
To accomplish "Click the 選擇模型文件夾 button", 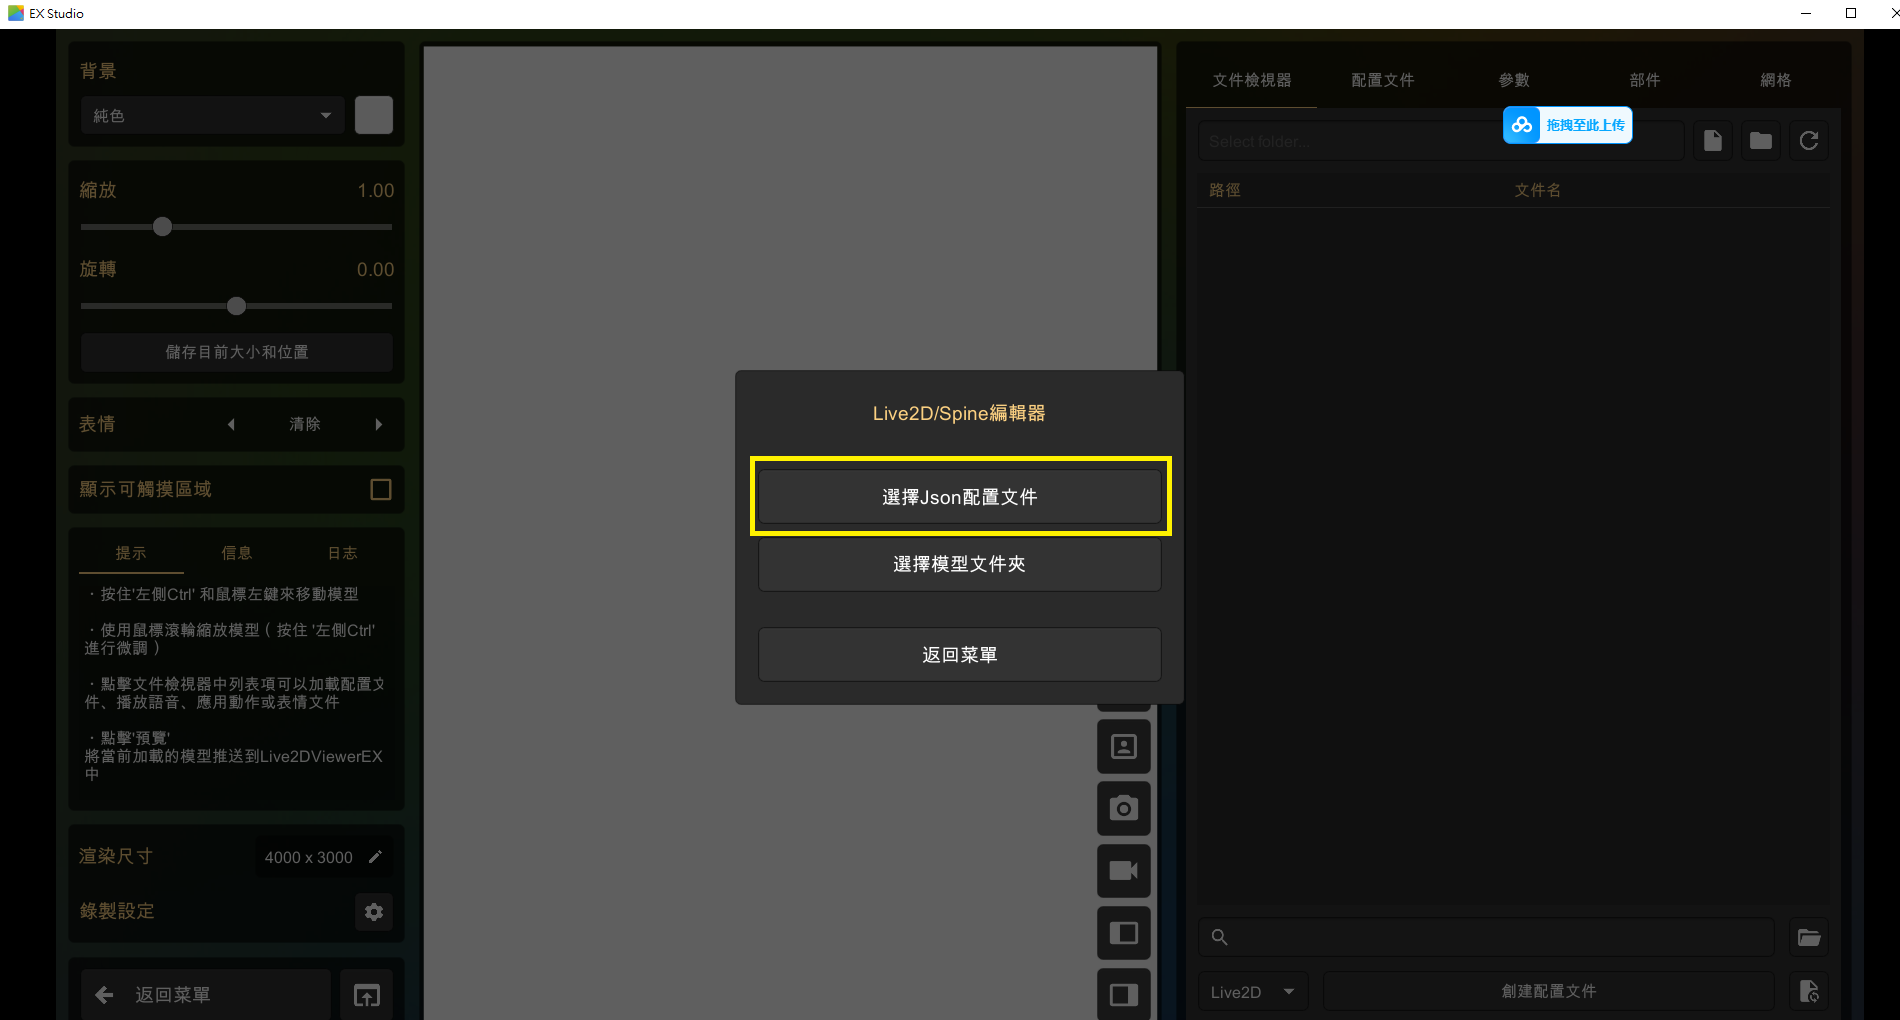I will [x=959, y=564].
